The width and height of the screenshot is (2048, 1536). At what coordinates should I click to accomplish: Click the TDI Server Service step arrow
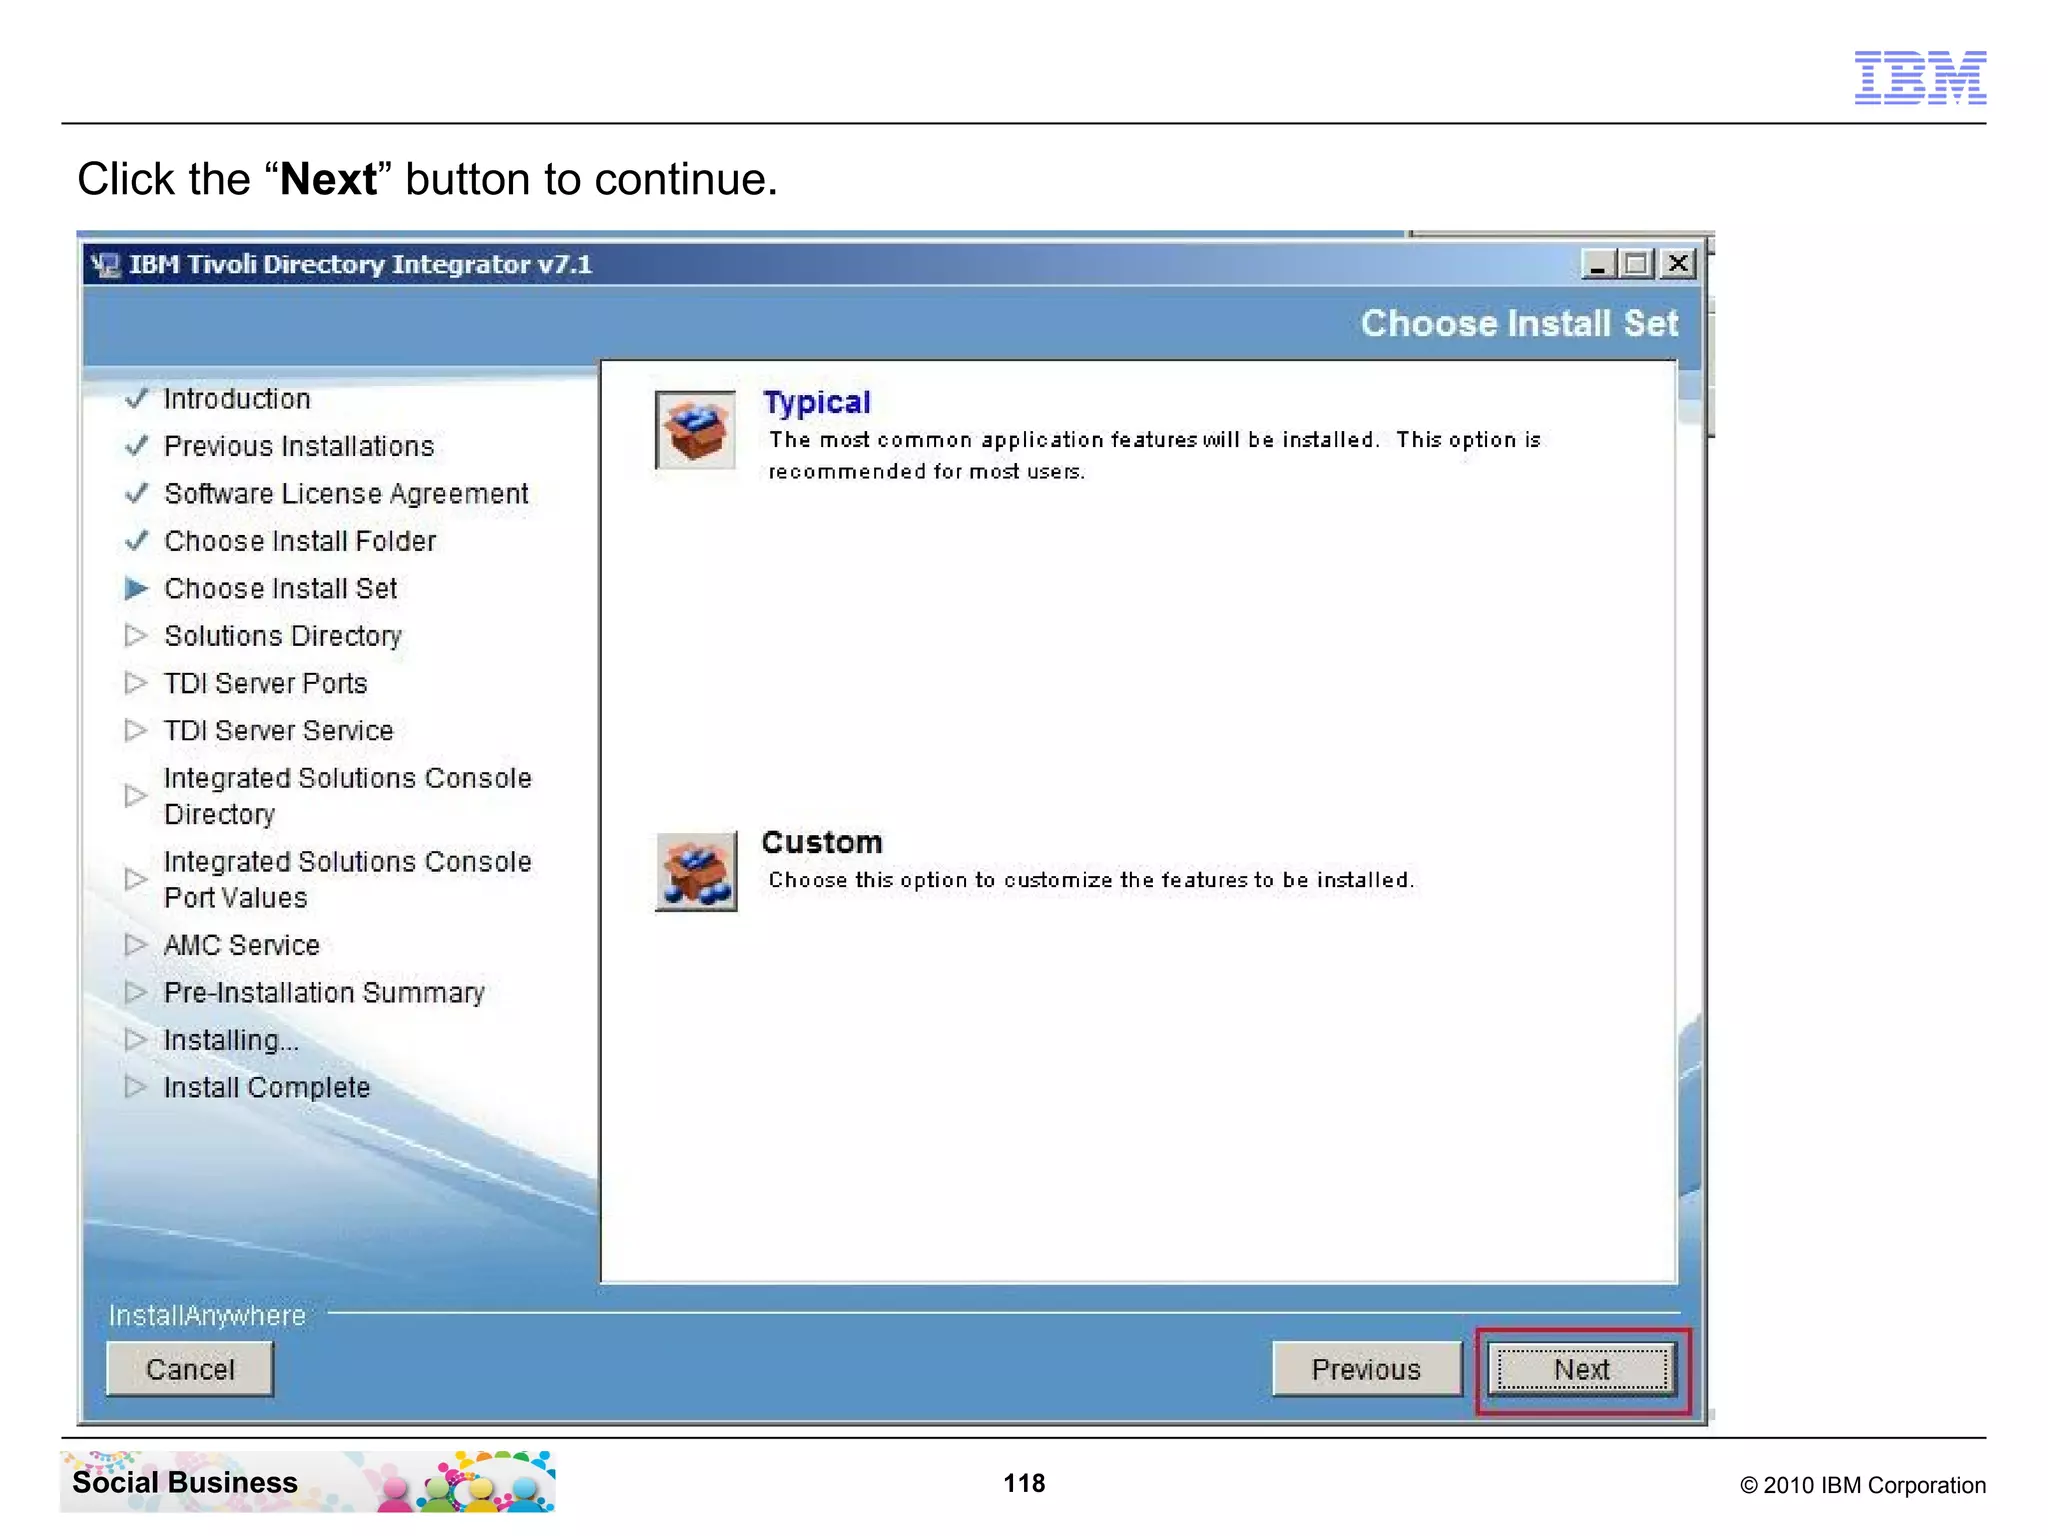click(x=136, y=731)
